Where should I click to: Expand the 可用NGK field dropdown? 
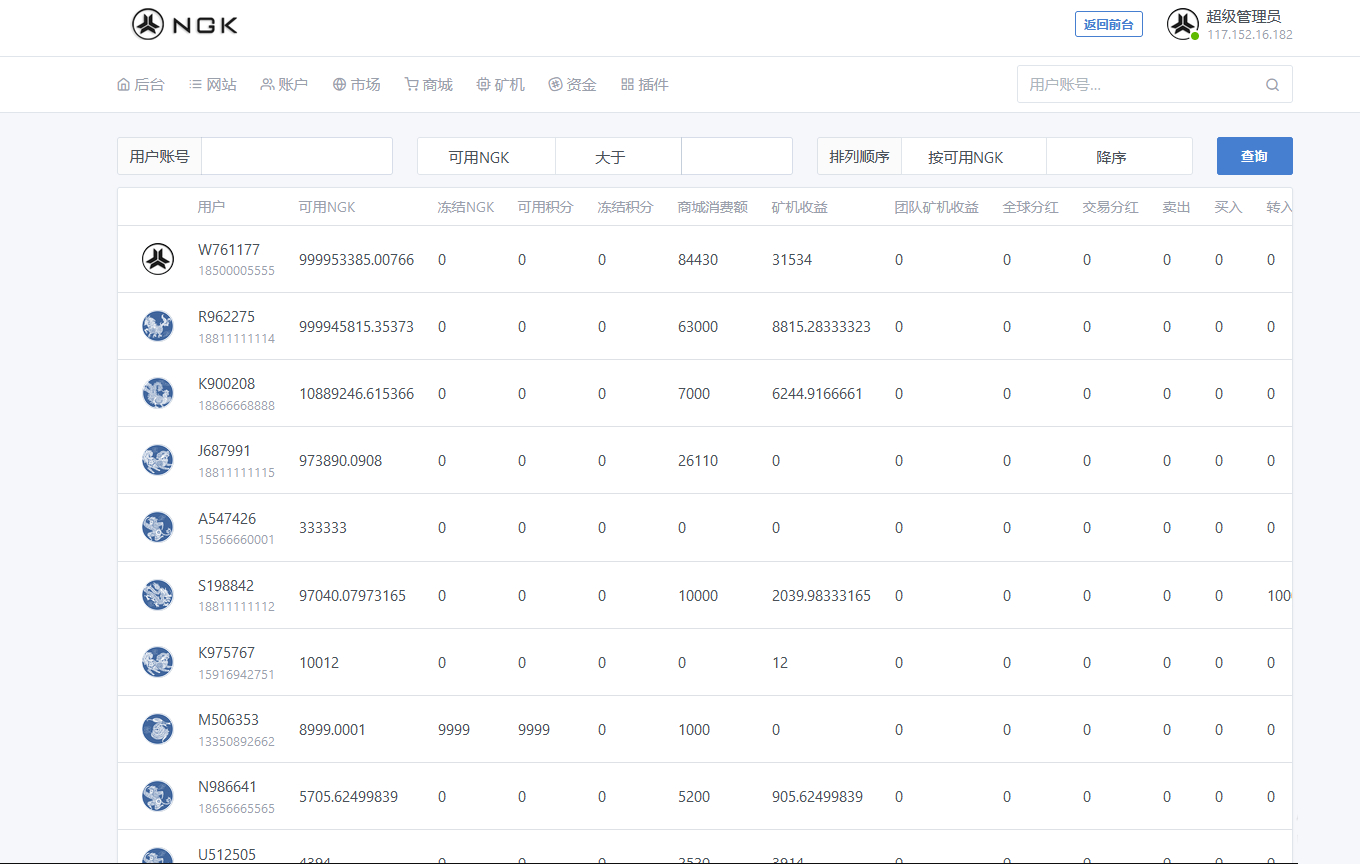tap(486, 157)
